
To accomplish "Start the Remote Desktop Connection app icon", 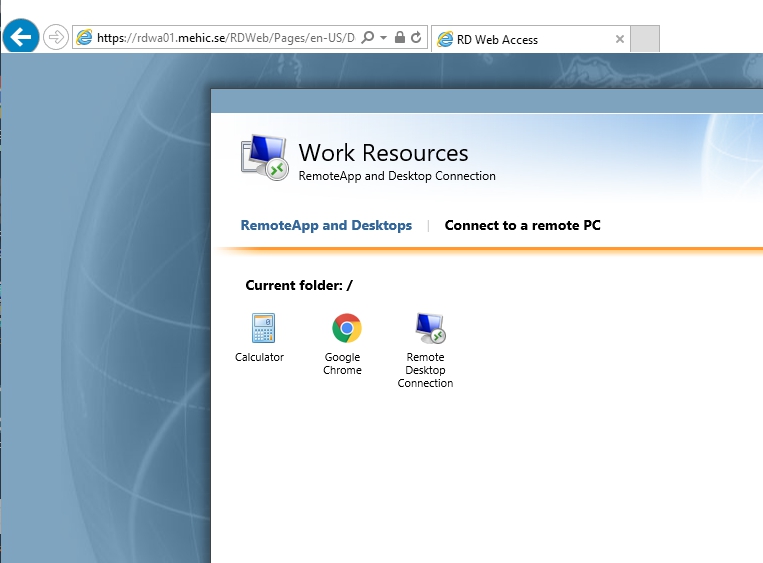I will (x=429, y=328).
